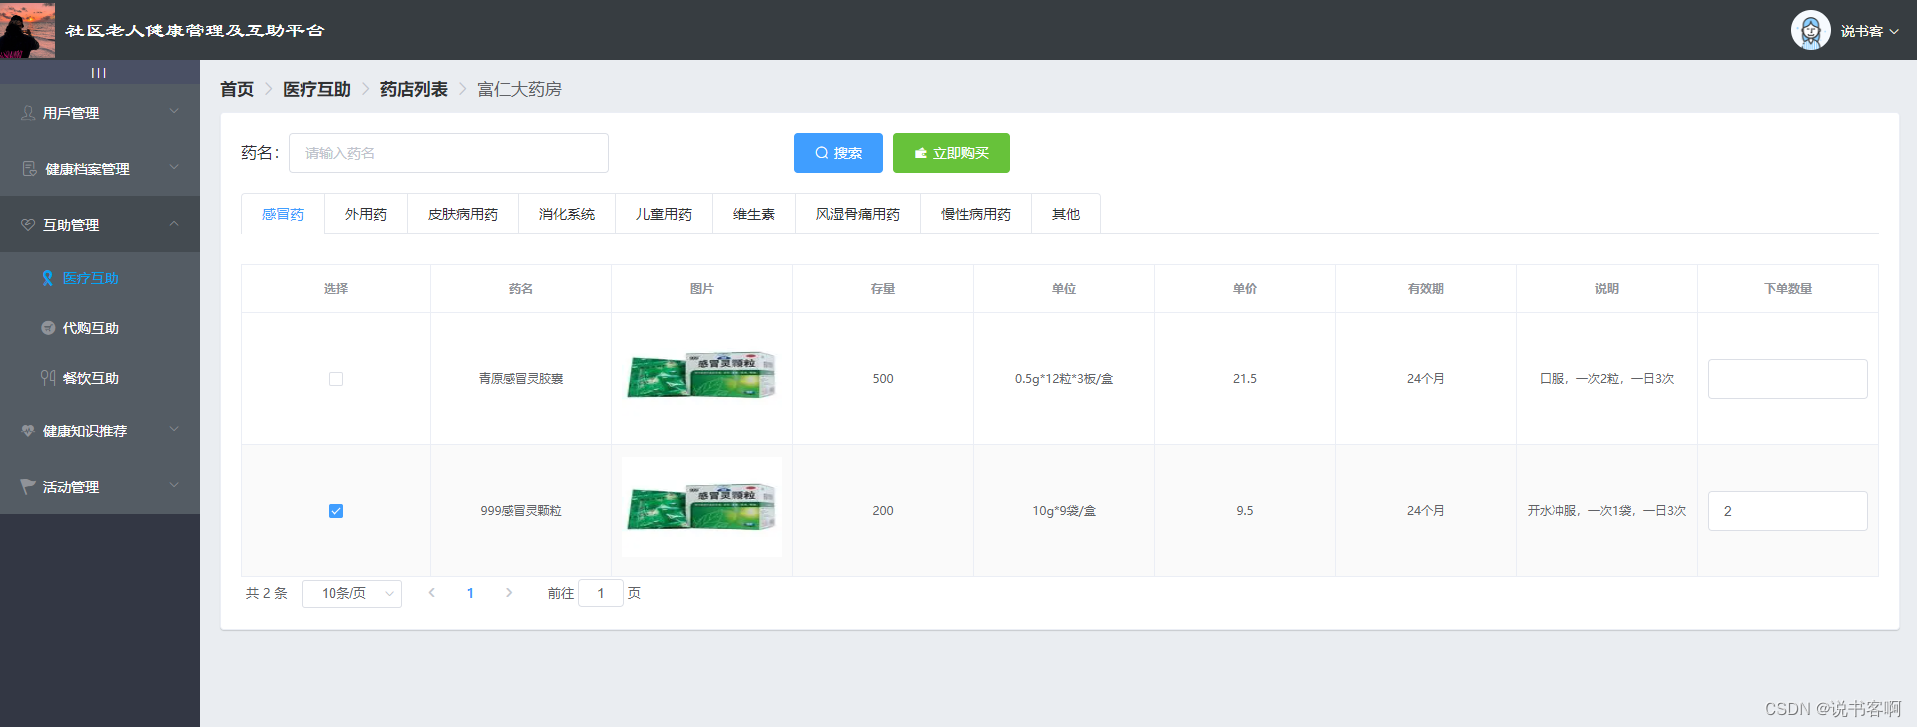This screenshot has height=727, width=1917.
Task: Click the 共 2 条 total count text
Action: [x=267, y=593]
